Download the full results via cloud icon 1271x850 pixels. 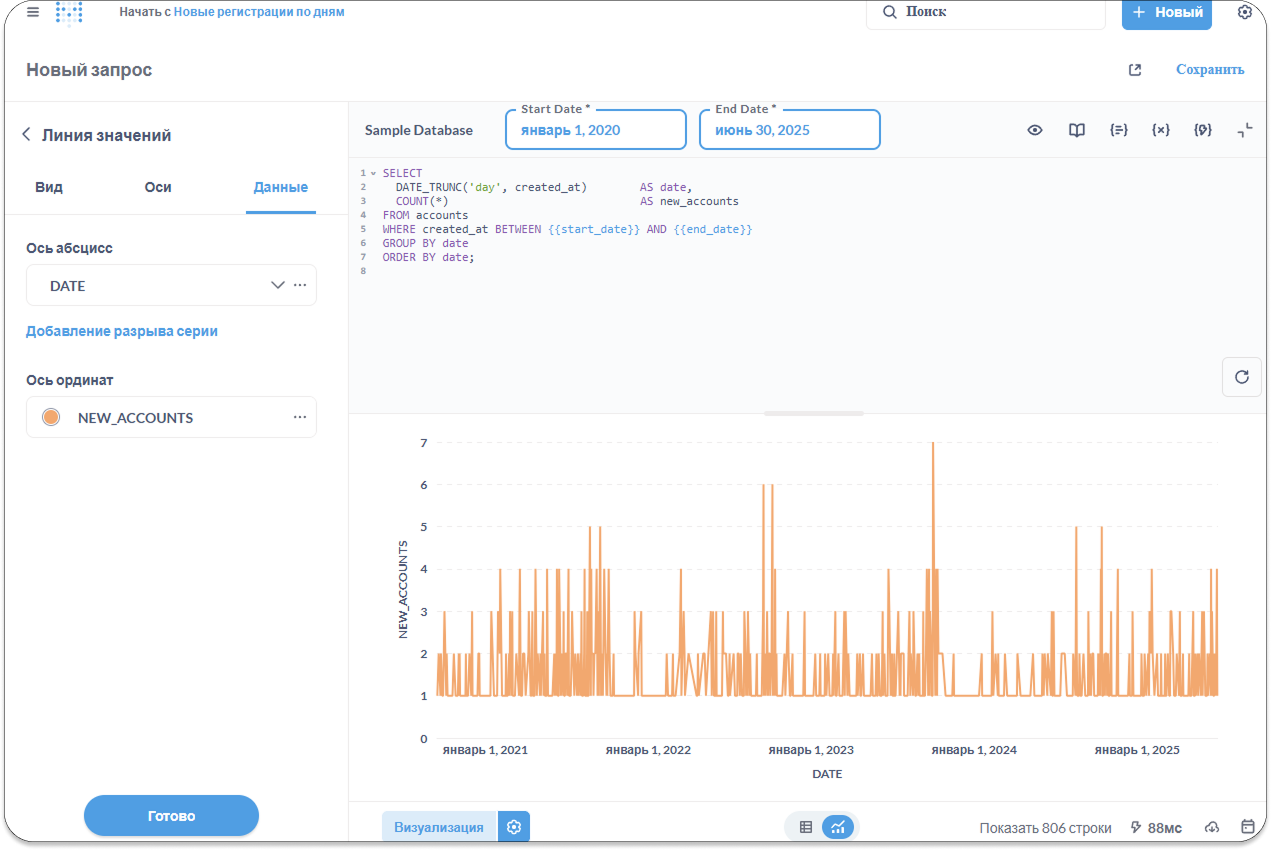click(x=1212, y=827)
